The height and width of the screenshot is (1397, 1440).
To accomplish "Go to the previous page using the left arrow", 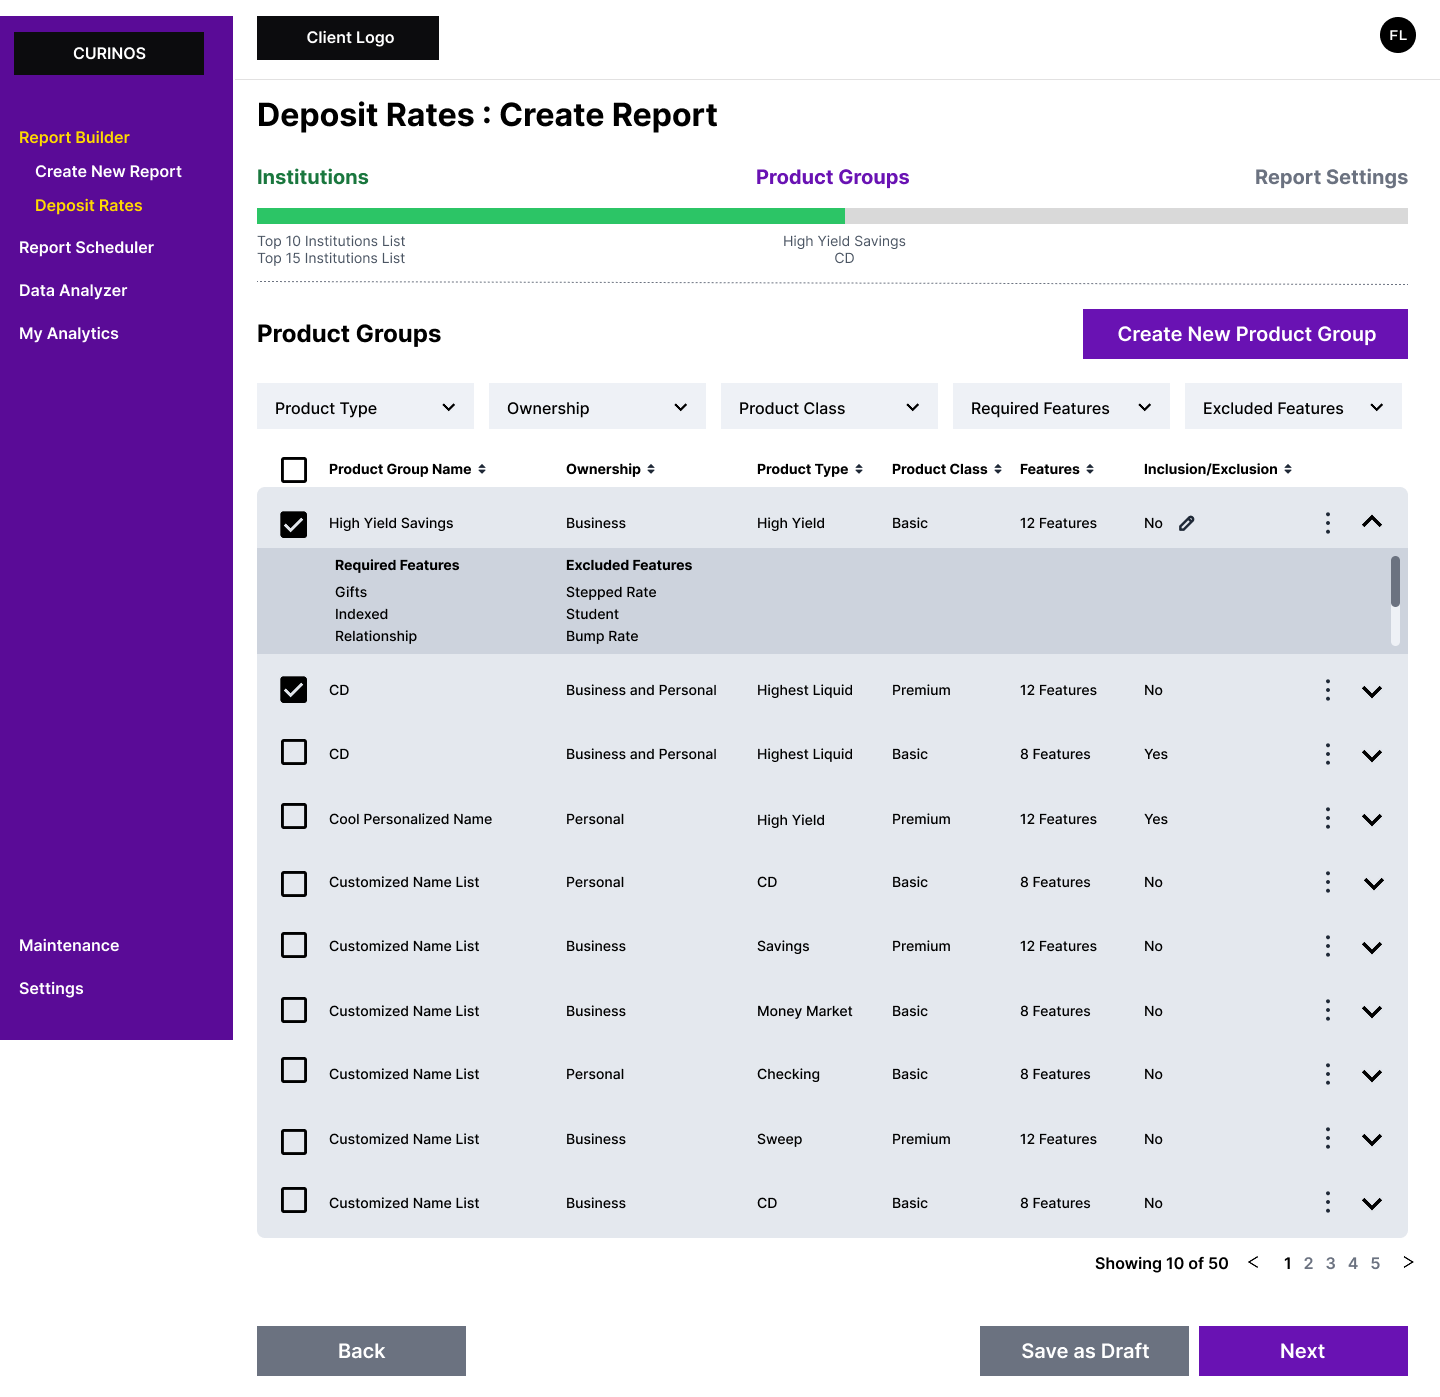I will tap(1253, 1262).
